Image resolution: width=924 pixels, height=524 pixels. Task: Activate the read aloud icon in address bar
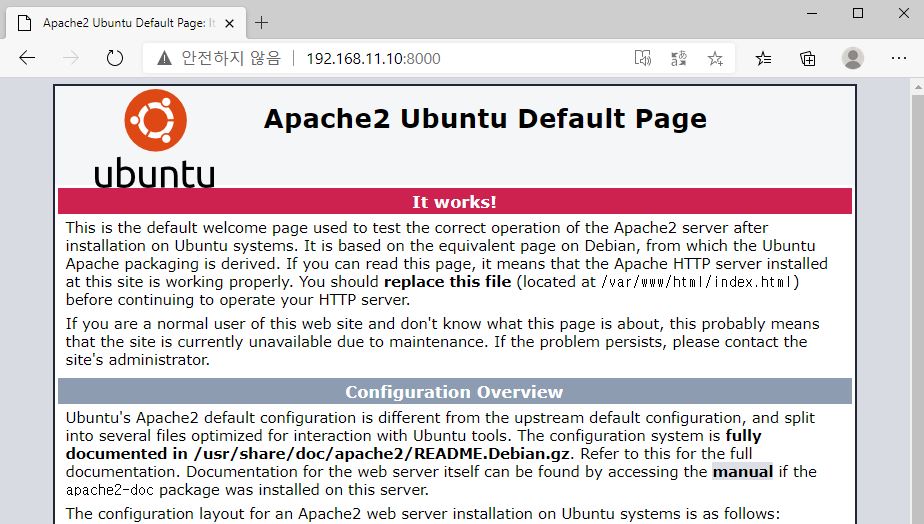point(642,58)
